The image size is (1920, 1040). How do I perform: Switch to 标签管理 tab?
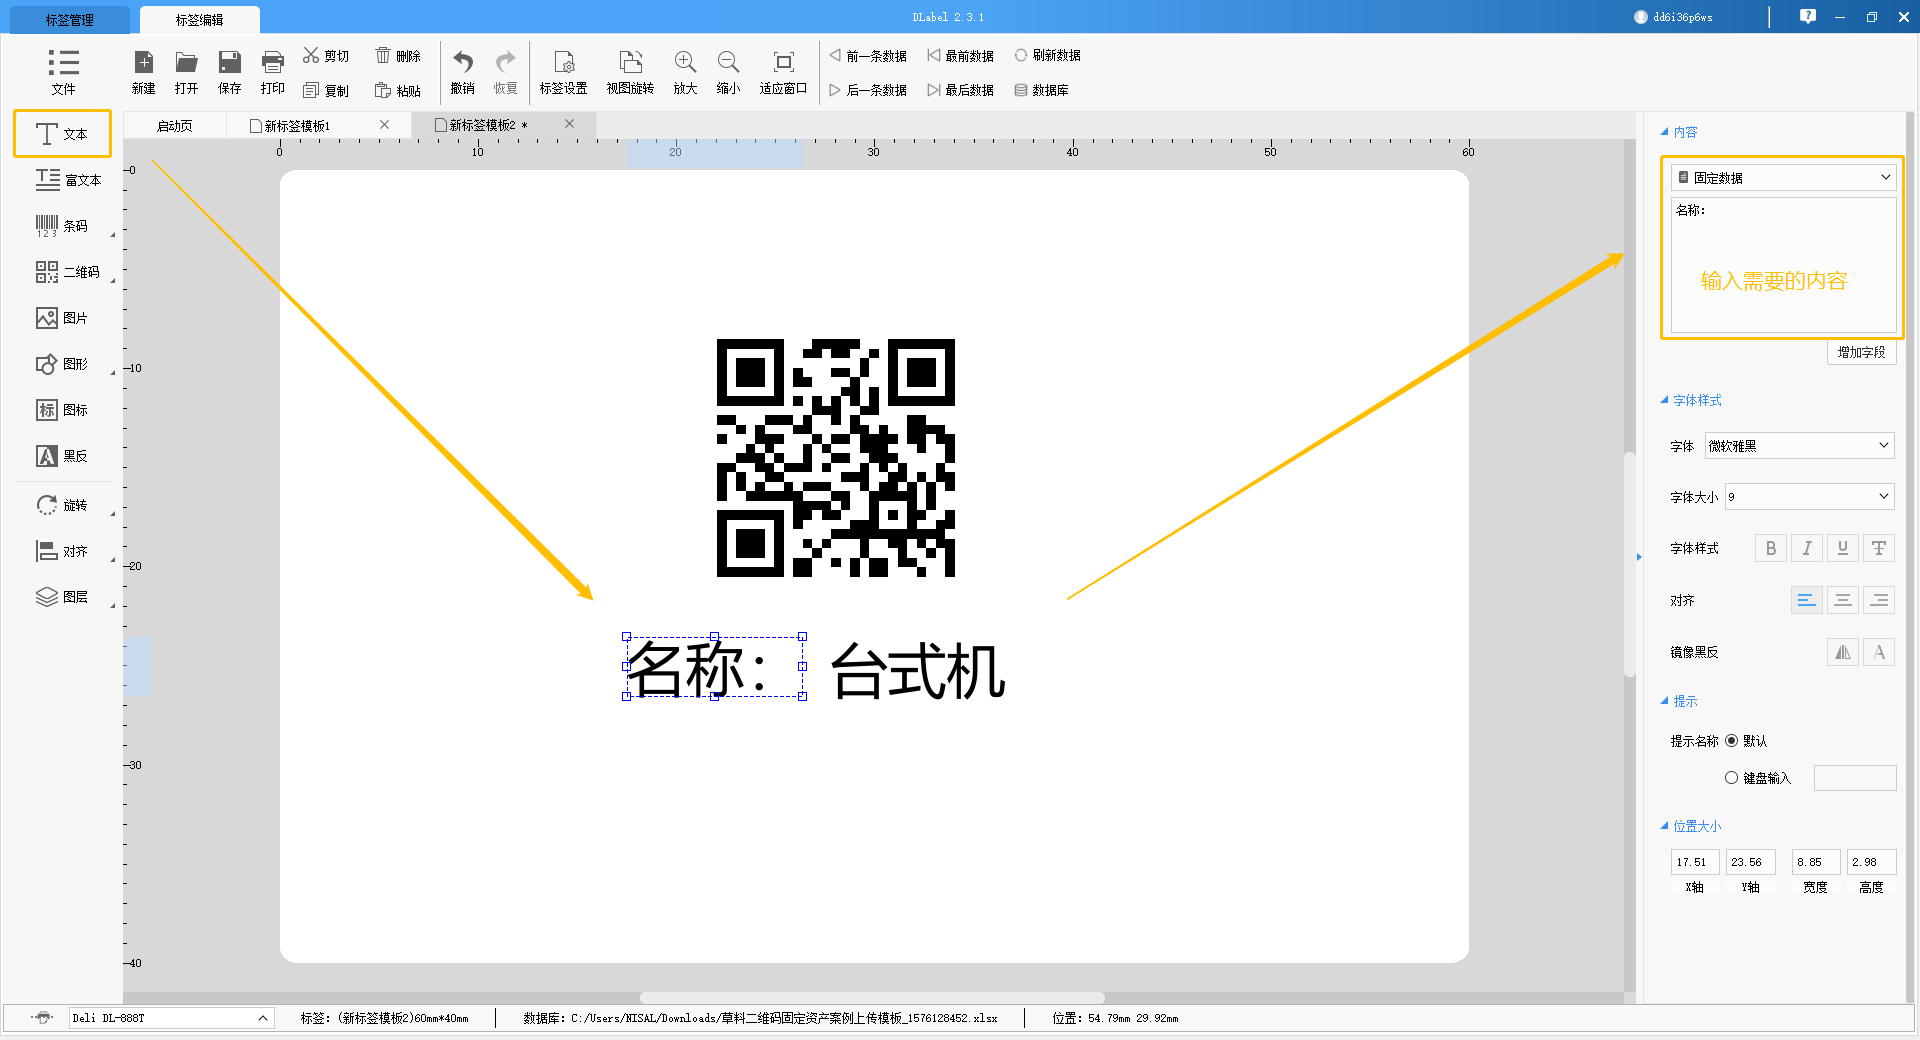coord(69,19)
